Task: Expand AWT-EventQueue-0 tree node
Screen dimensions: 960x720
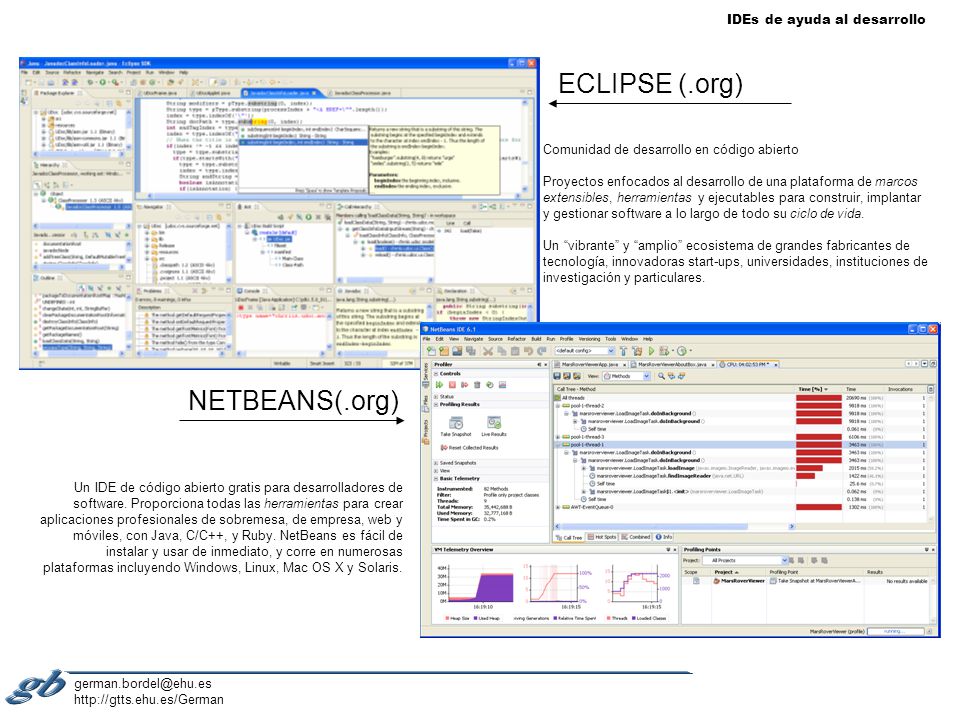Action: [558, 507]
